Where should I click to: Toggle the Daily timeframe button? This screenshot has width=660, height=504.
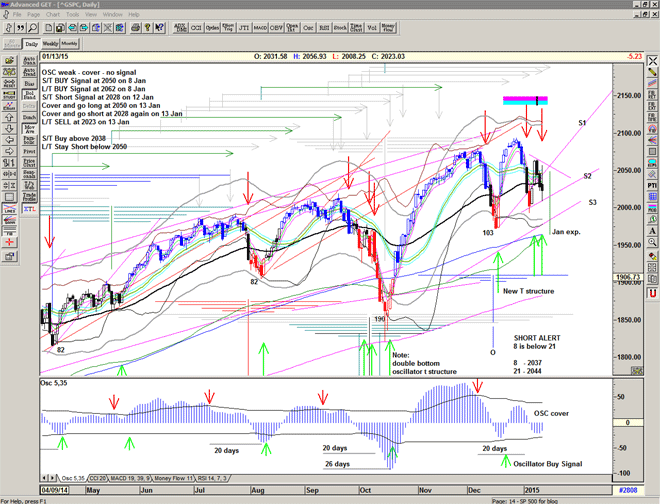(30, 44)
